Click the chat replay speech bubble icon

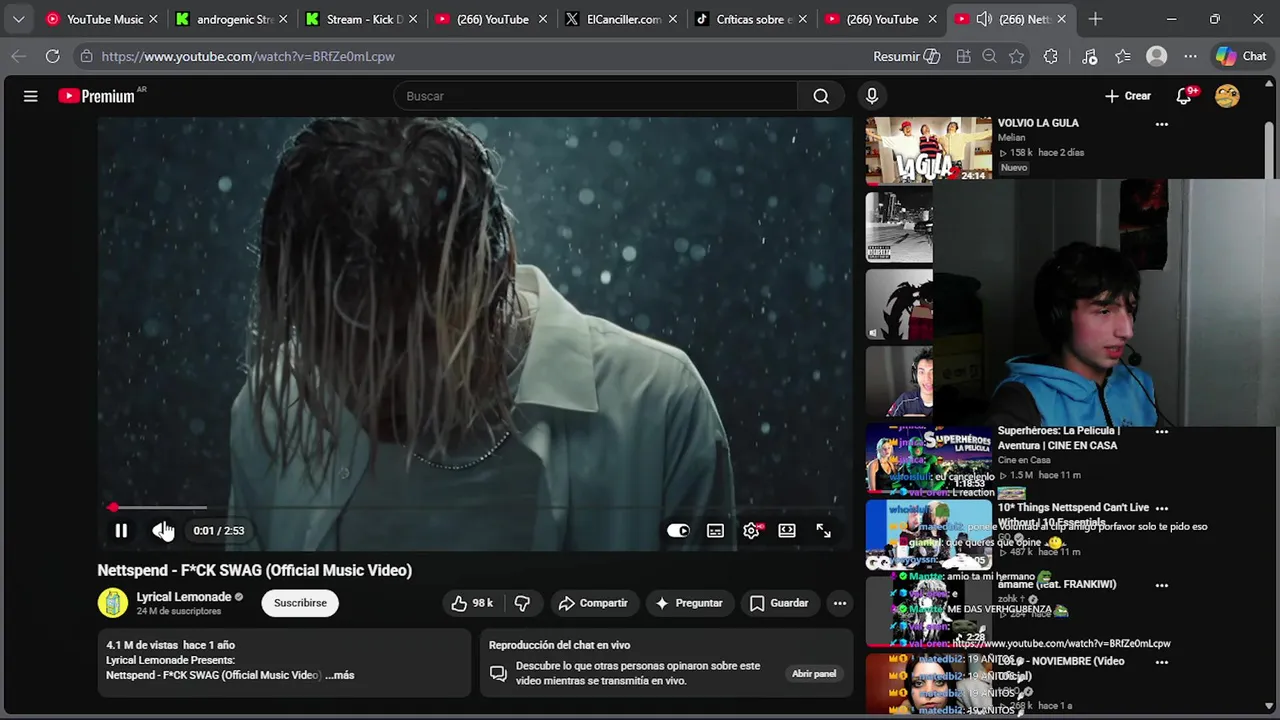pyautogui.click(x=498, y=674)
